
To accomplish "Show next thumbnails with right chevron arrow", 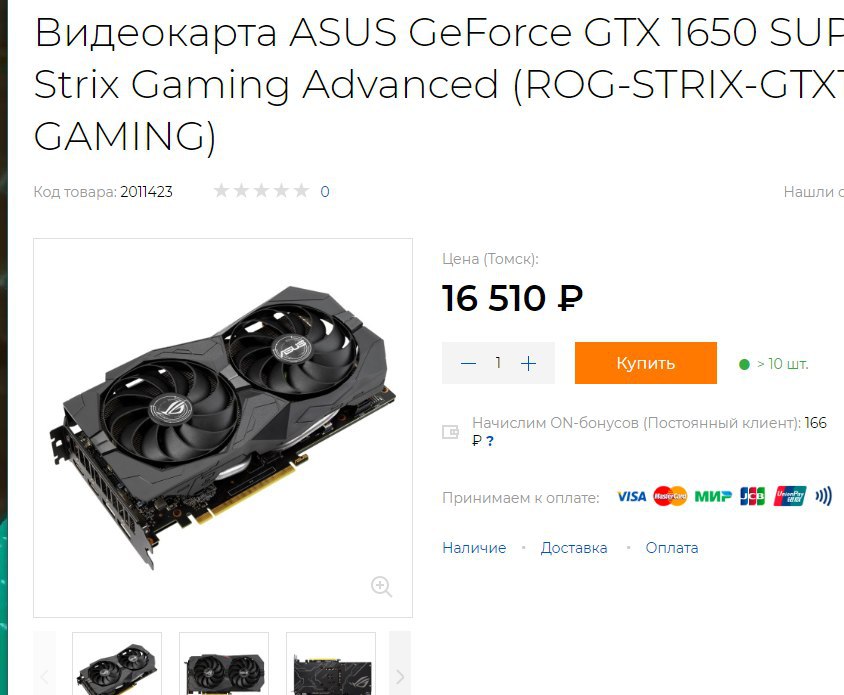I will pyautogui.click(x=400, y=676).
